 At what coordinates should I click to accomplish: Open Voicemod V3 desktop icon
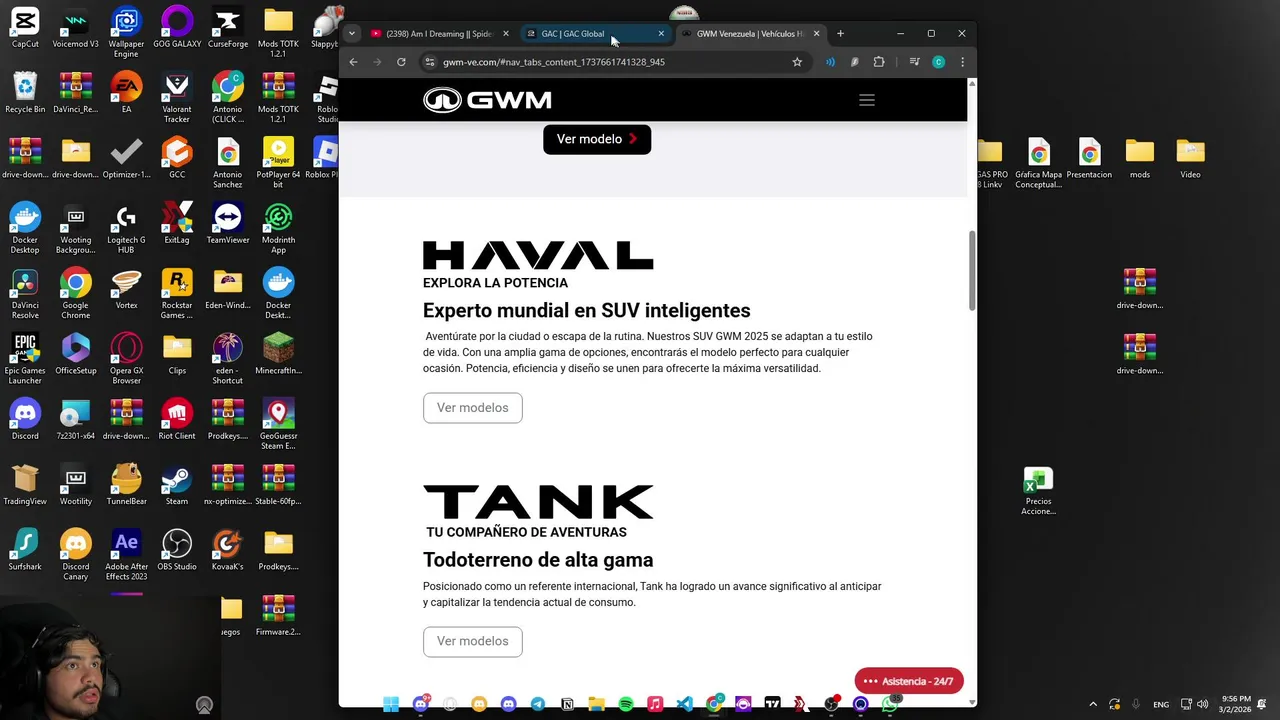pyautogui.click(x=75, y=28)
